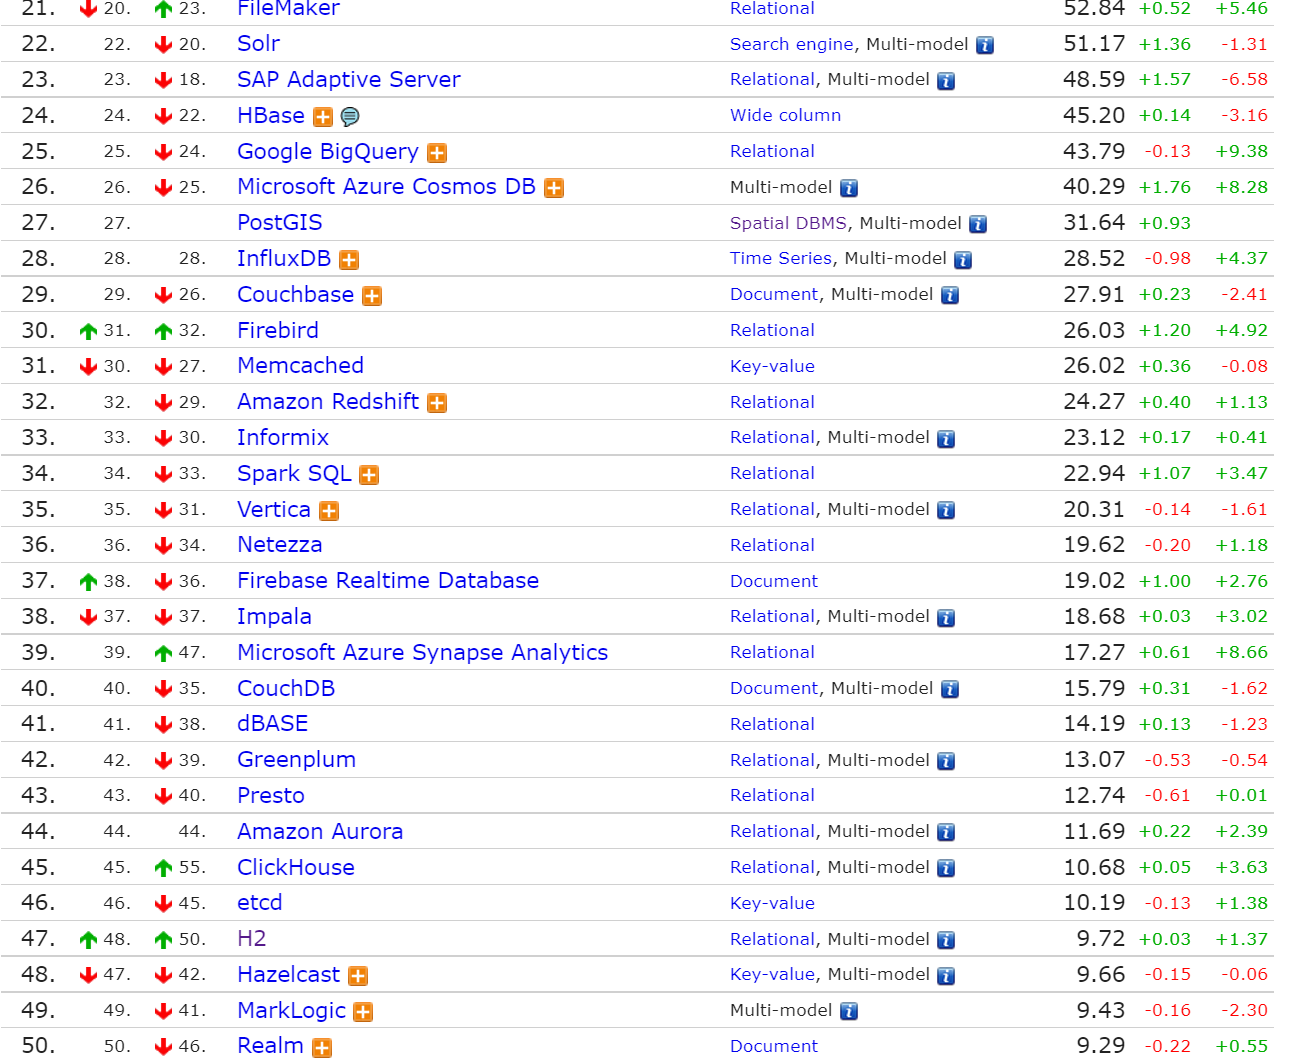
Task: Open the info icon in SAP Adaptive Server row
Action: [x=946, y=81]
